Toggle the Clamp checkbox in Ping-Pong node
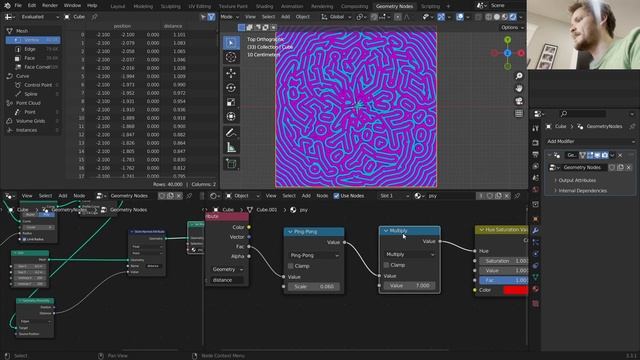Screen dimensions: 640x360 [x=291, y=266]
